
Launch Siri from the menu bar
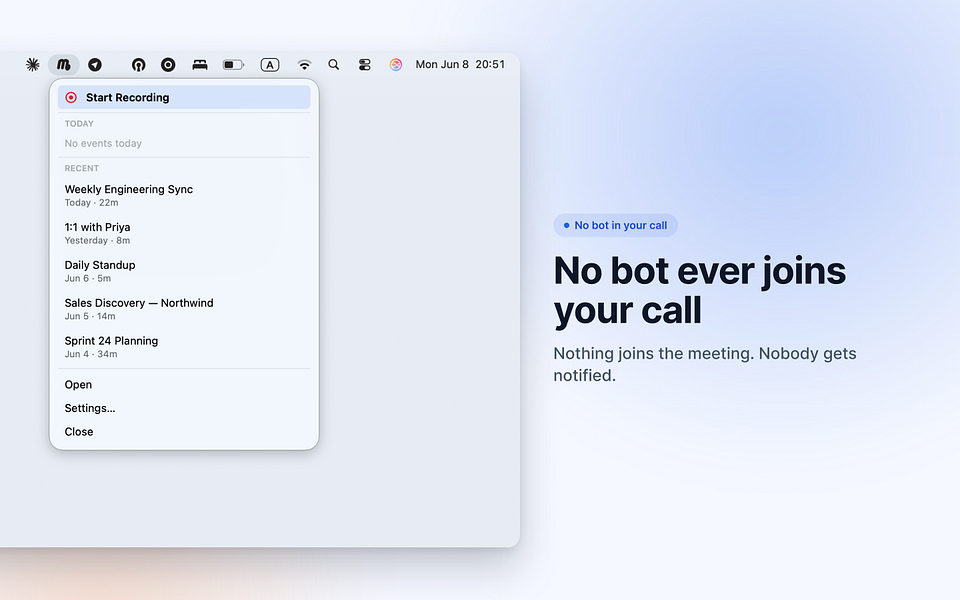click(396, 64)
